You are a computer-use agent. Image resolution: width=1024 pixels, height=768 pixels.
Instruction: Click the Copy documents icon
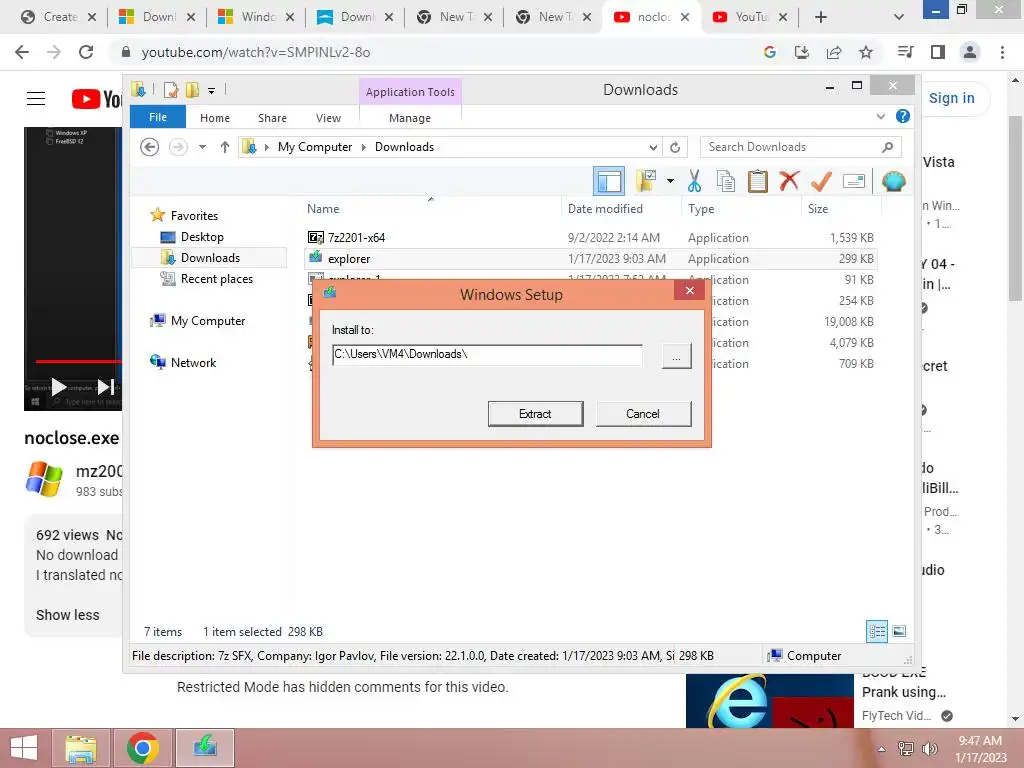tap(726, 181)
